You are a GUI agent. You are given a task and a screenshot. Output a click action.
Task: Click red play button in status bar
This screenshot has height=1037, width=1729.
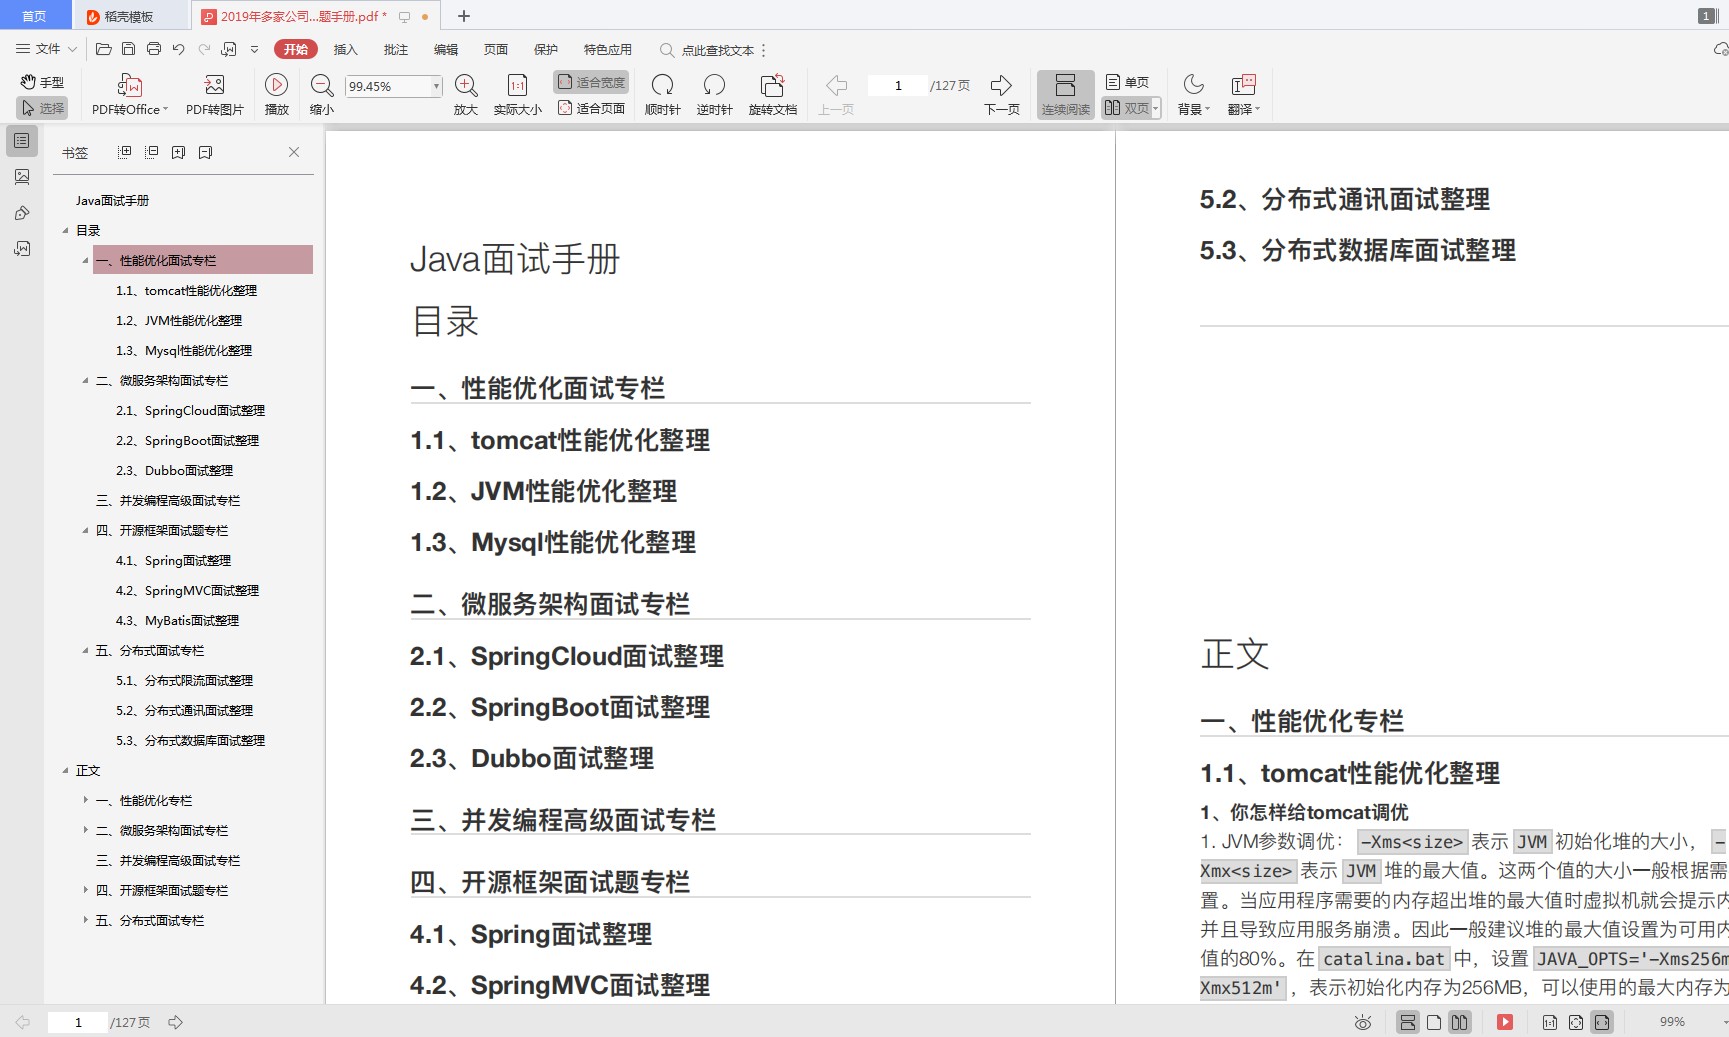[x=1505, y=1022]
